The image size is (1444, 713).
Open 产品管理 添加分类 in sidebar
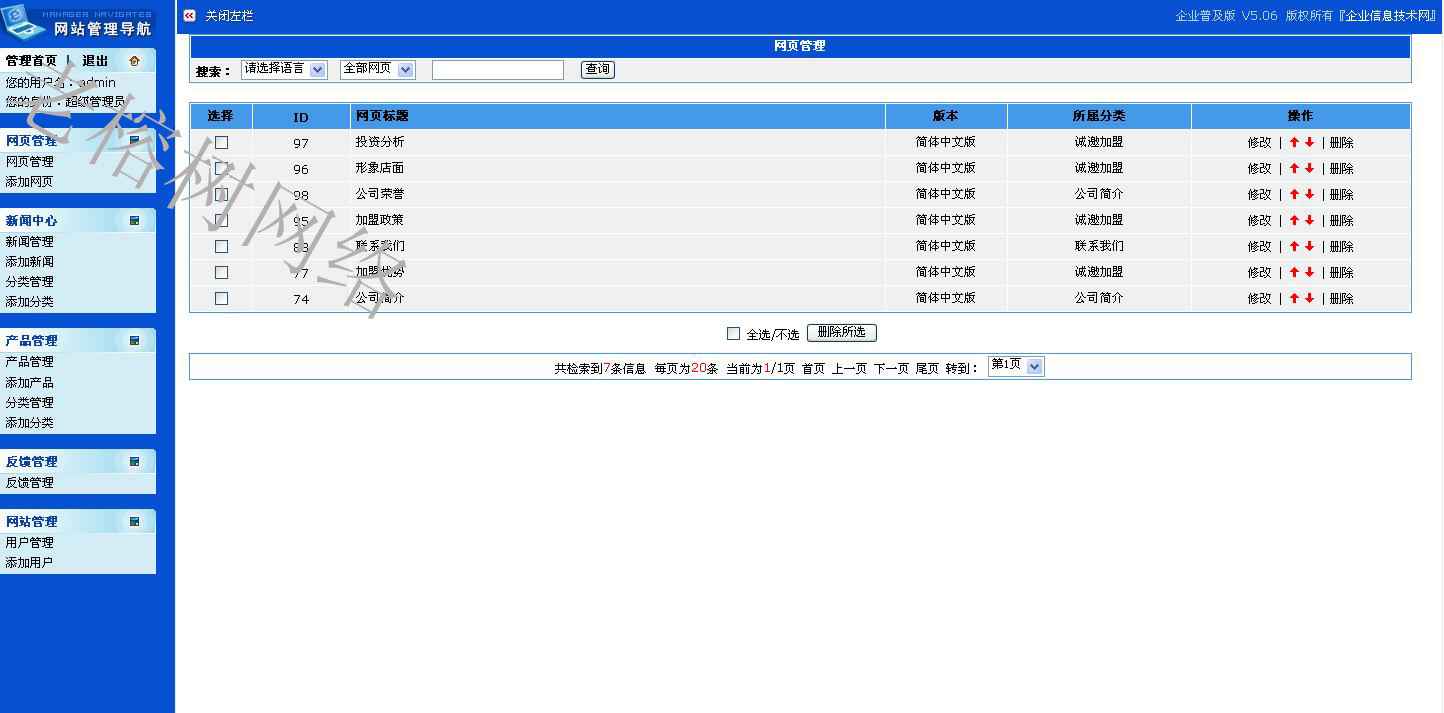29,422
